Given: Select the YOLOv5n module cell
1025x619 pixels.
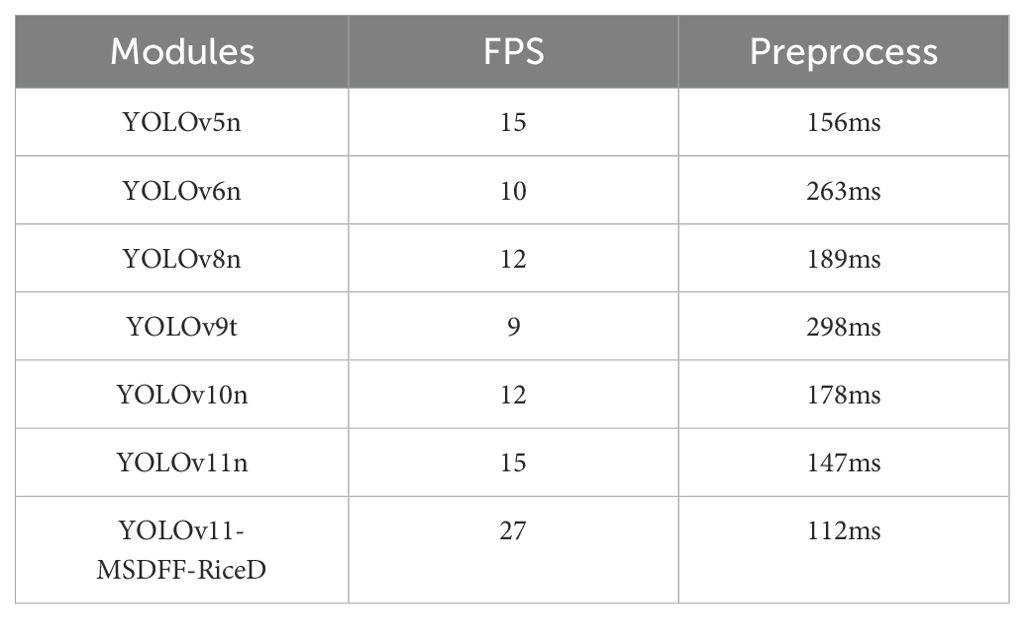Looking at the screenshot, I should (x=182, y=122).
